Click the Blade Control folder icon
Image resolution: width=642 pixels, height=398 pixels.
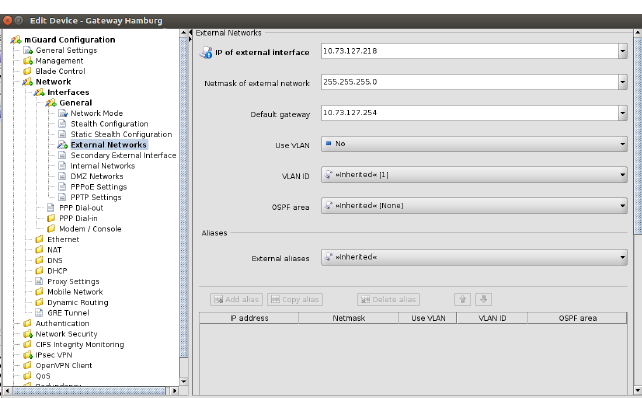click(x=27, y=71)
